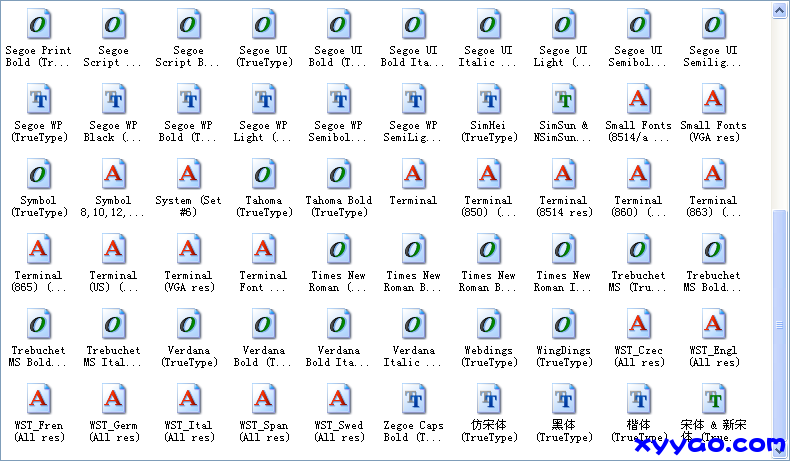Click the Zegoe Caps Bold font icon
This screenshot has height=461, width=790.
pyautogui.click(x=414, y=399)
